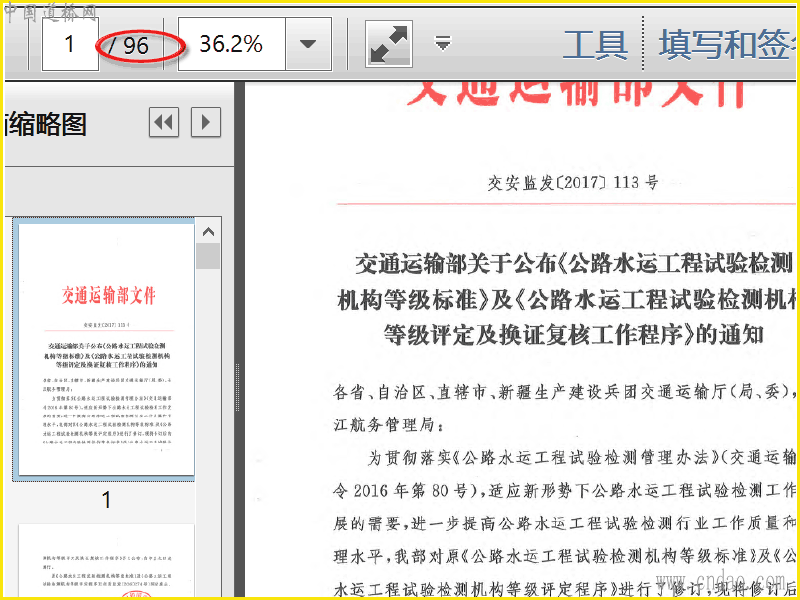Click the page number field showing 1
Screen dimensions: 800x600
70,44
